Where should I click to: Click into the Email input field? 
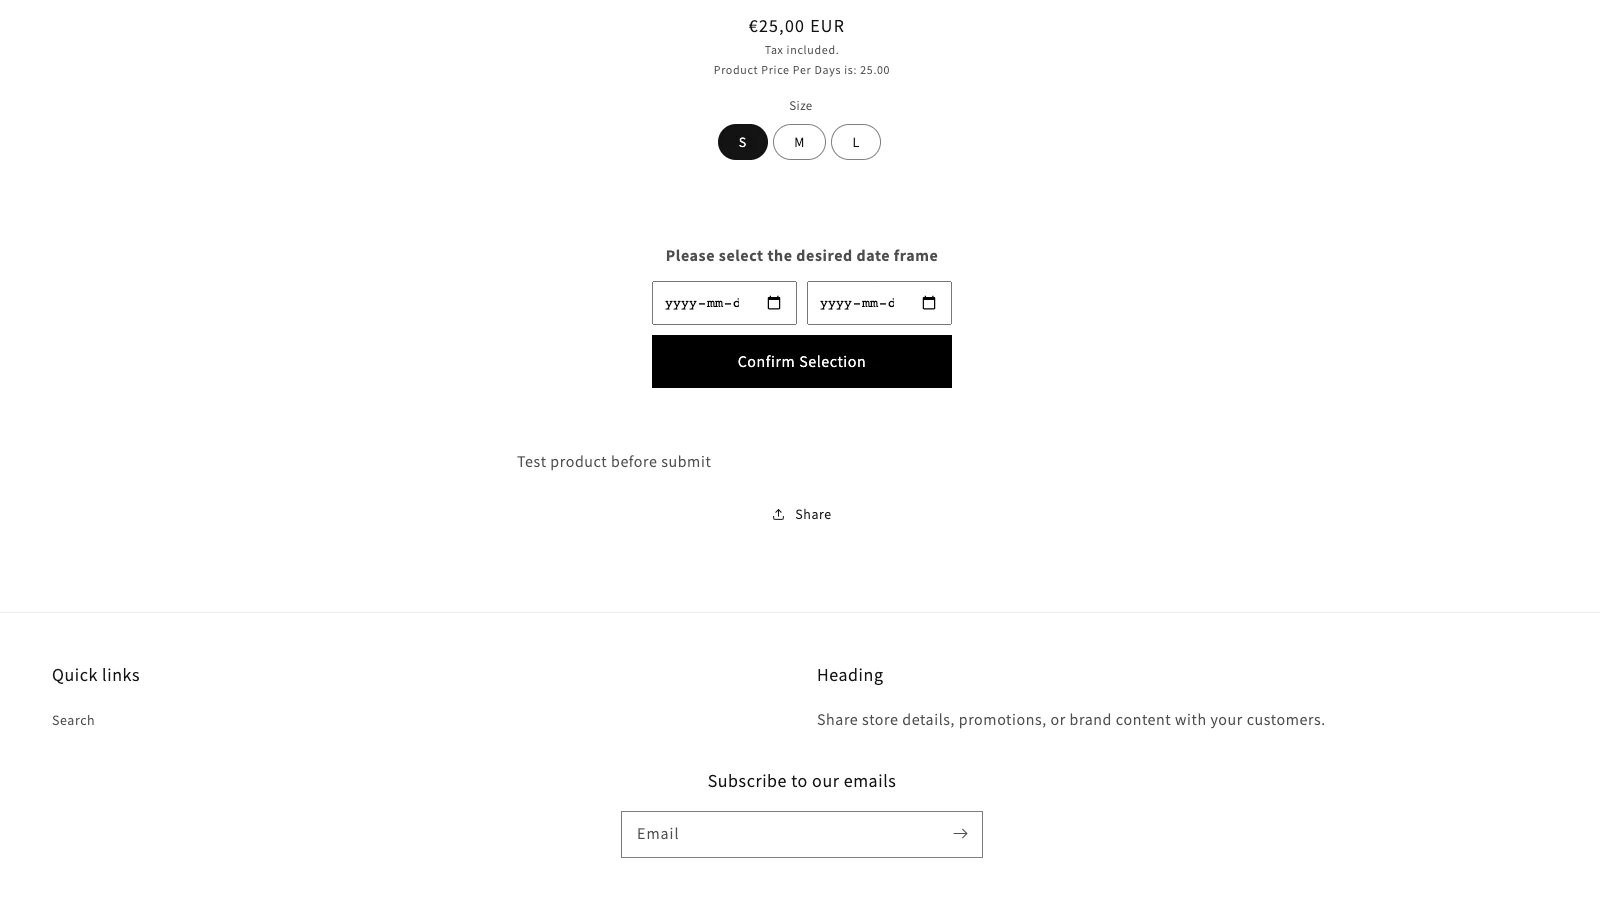click(x=784, y=834)
